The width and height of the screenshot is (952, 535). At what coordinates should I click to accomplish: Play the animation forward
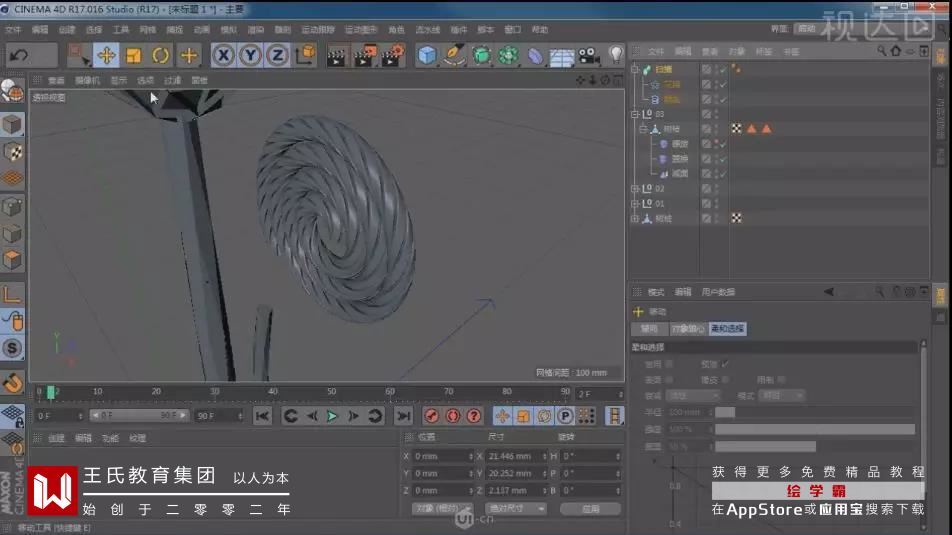[x=332, y=416]
